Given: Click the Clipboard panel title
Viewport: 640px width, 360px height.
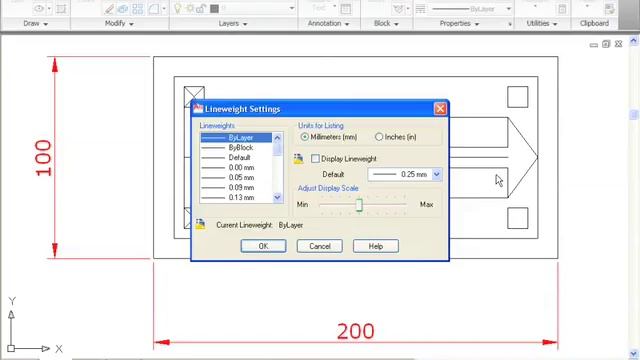Looking at the screenshot, I should [x=594, y=23].
